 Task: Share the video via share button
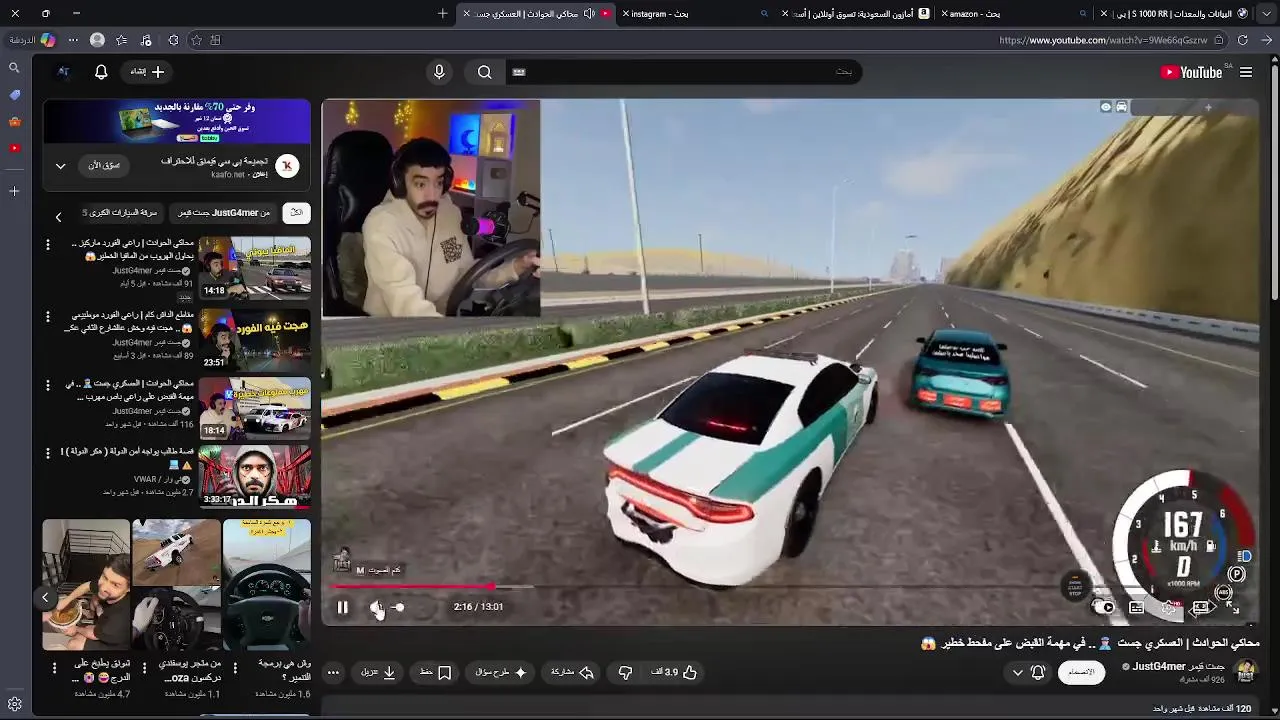[573, 673]
